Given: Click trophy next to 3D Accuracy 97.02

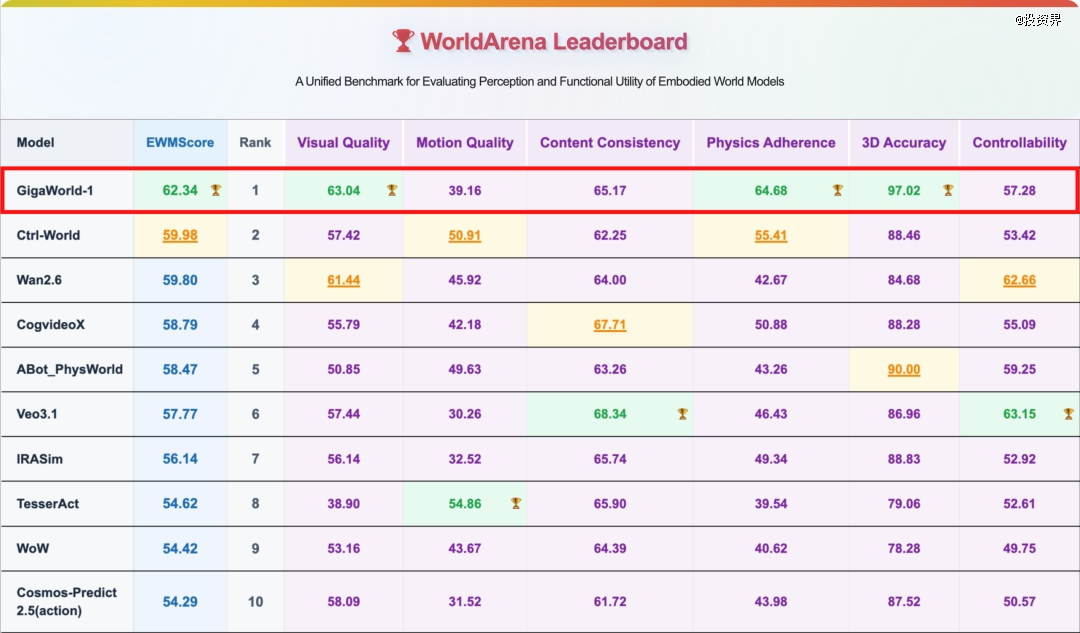Looking at the screenshot, I should pos(947,190).
